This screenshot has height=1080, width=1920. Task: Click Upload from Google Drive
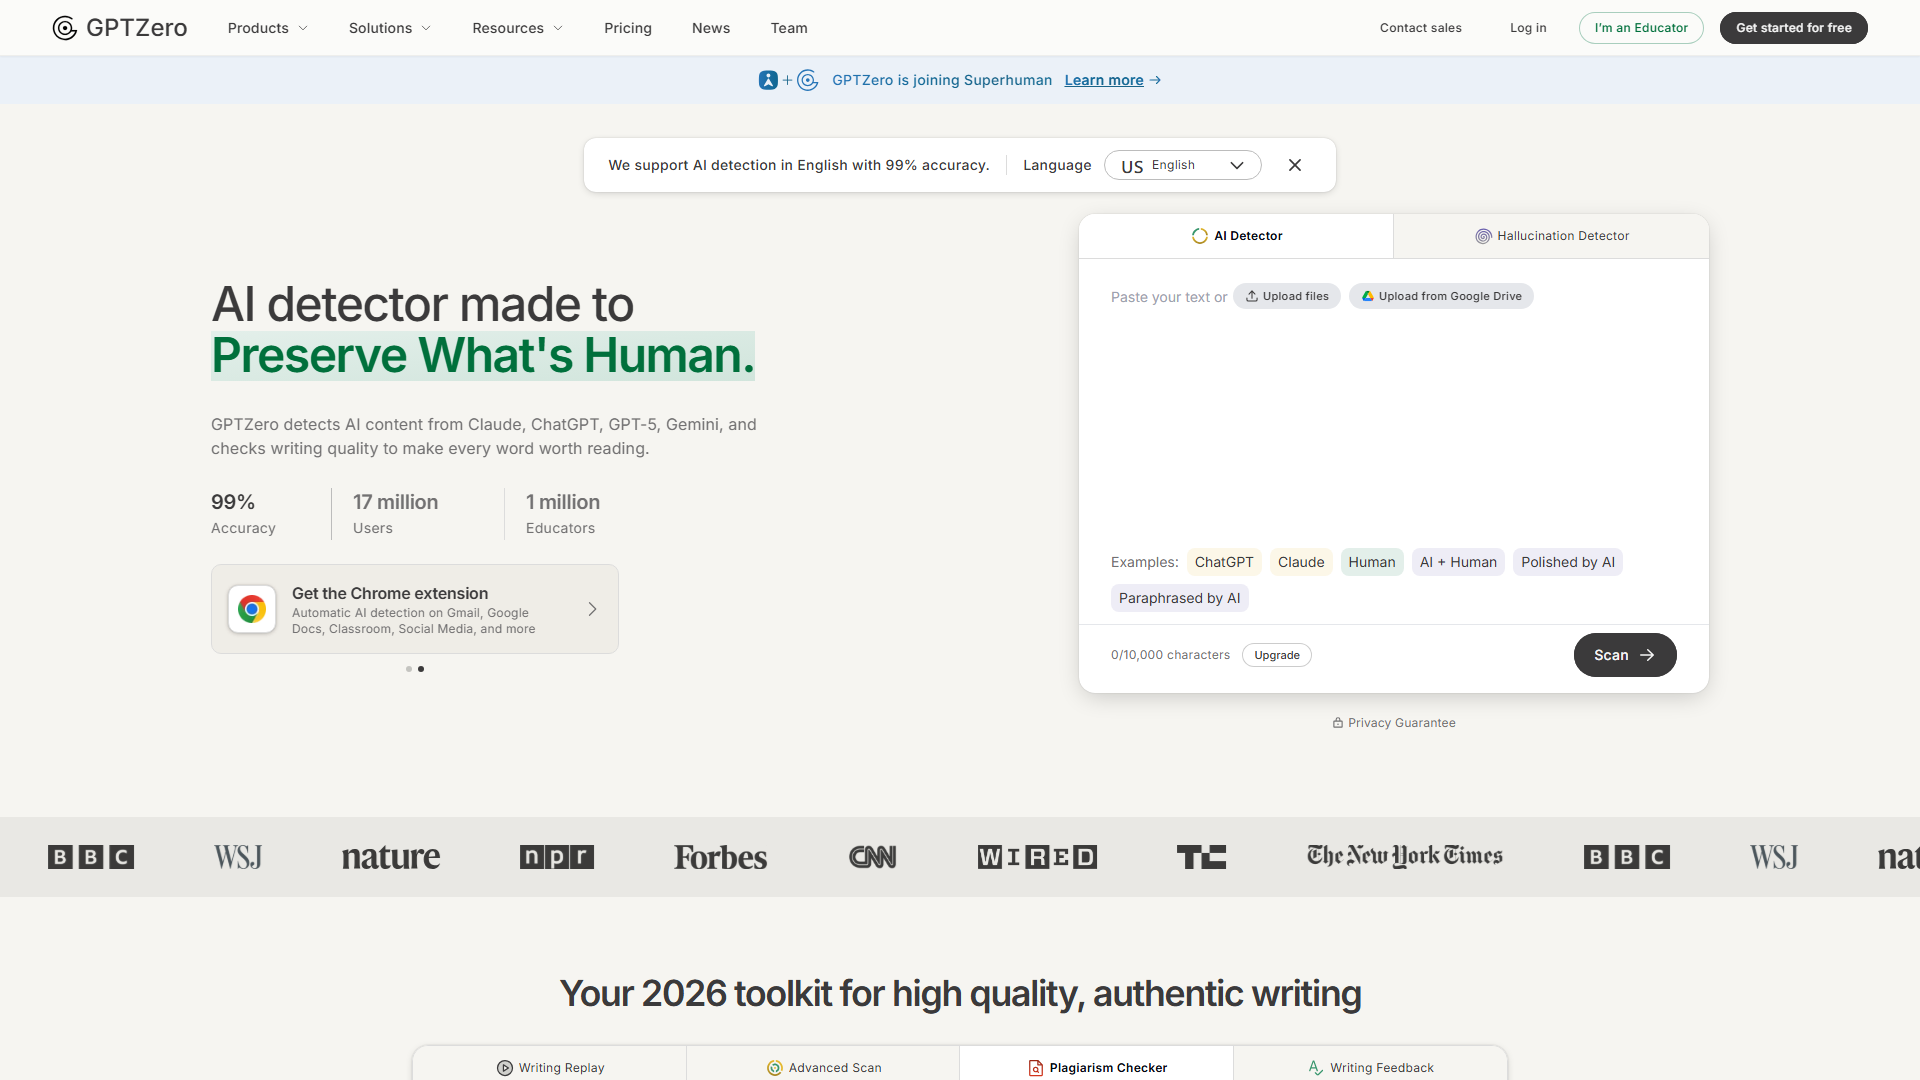click(1441, 296)
